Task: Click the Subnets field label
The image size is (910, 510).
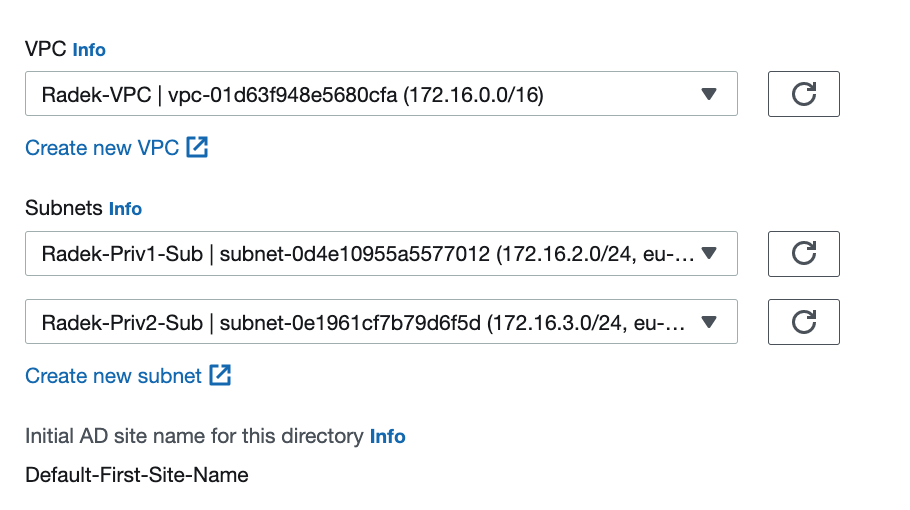Action: point(64,208)
